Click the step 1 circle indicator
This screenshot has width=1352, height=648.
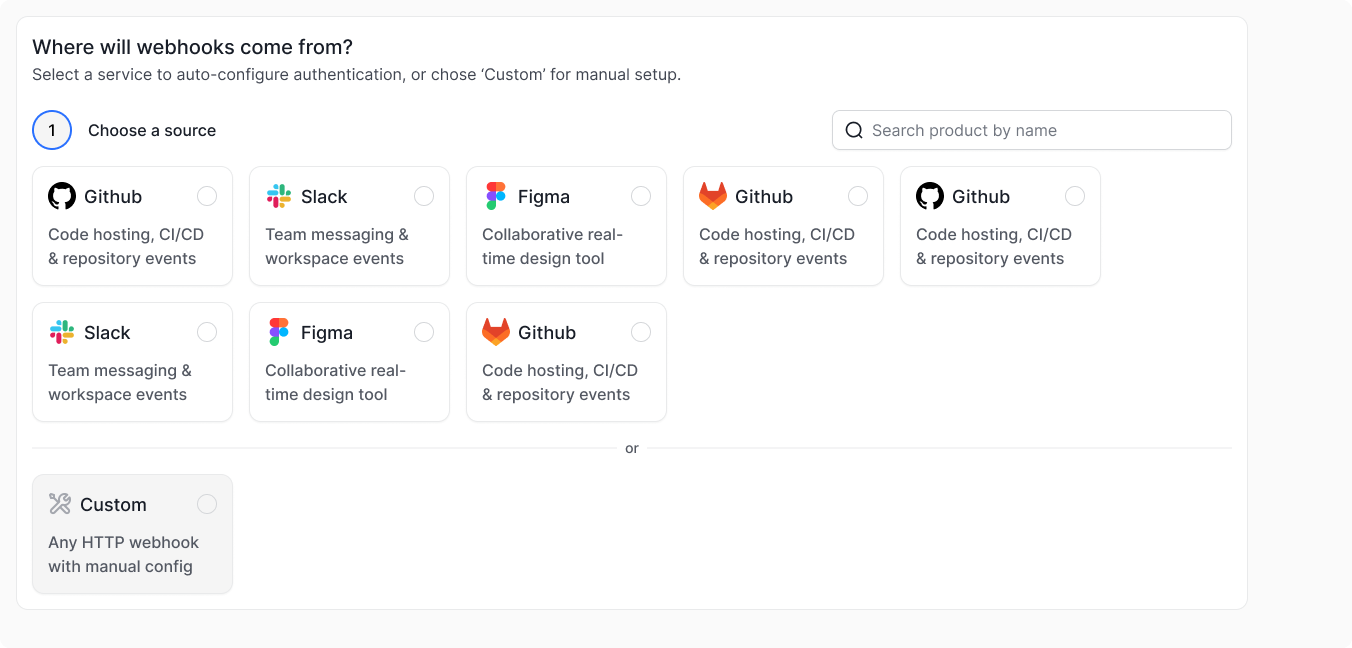(52, 130)
